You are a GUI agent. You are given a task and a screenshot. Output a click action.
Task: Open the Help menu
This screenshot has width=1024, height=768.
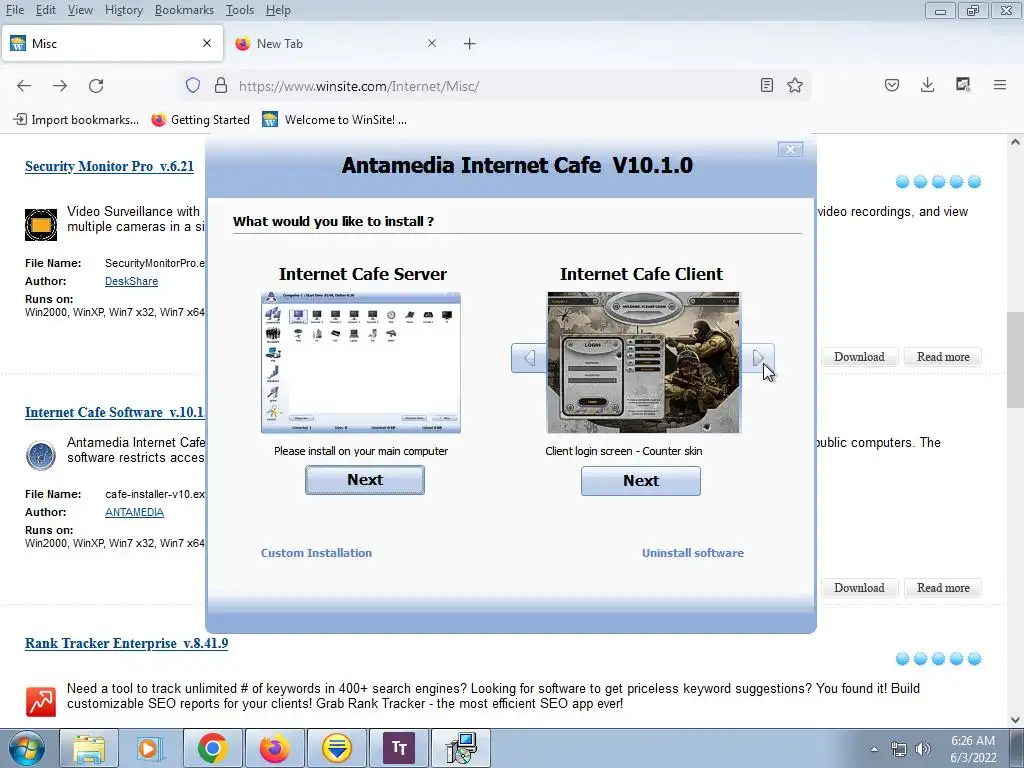pos(278,10)
